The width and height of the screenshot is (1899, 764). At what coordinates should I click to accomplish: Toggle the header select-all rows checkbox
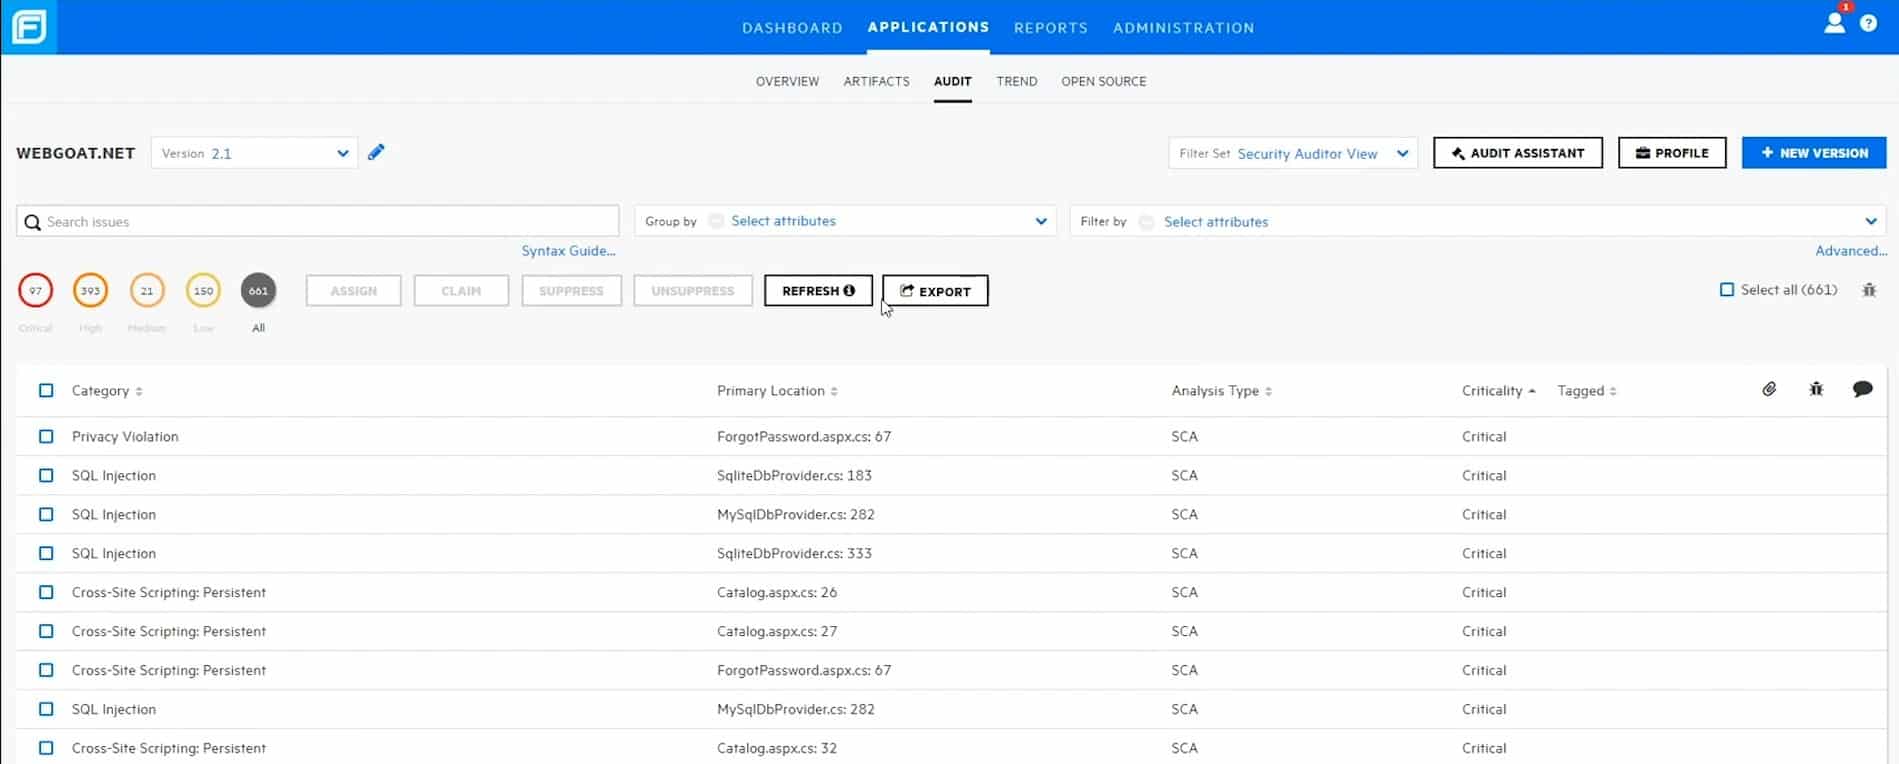[46, 390]
